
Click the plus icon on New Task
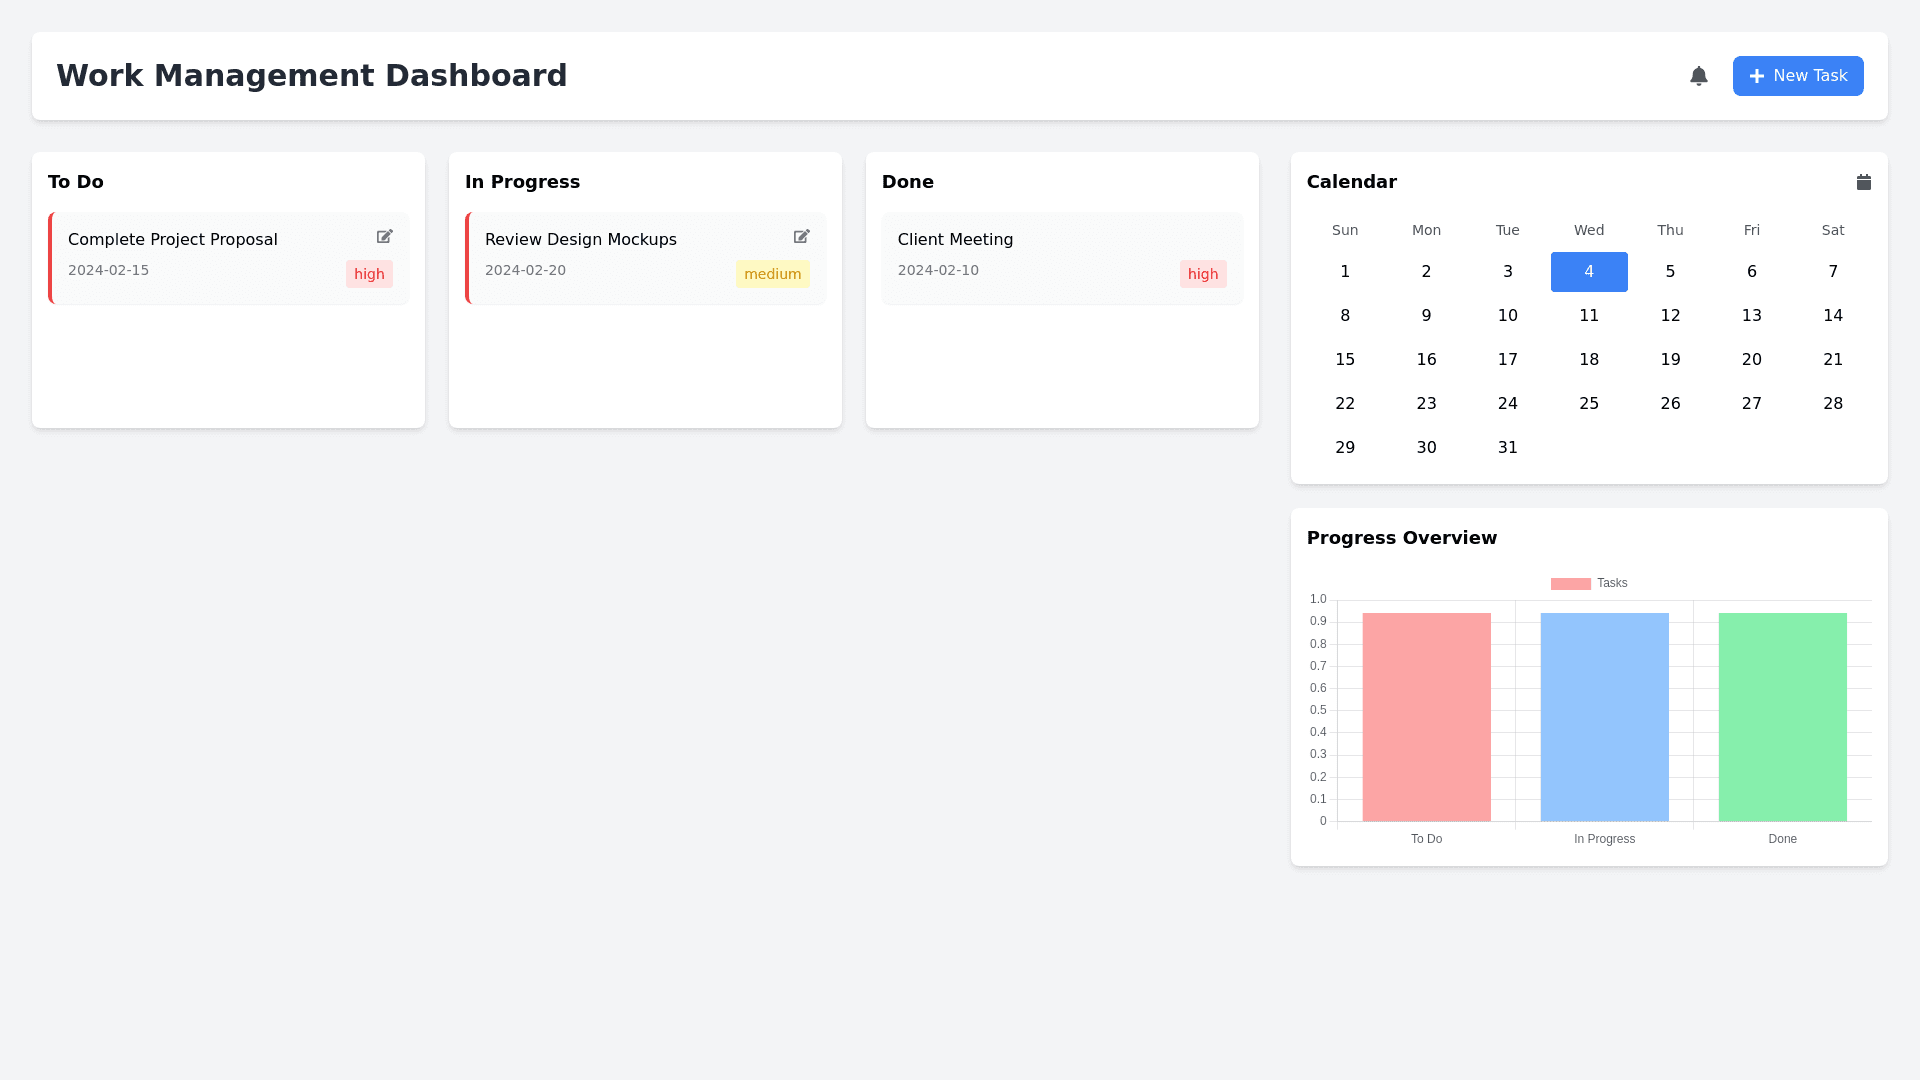tap(1756, 76)
